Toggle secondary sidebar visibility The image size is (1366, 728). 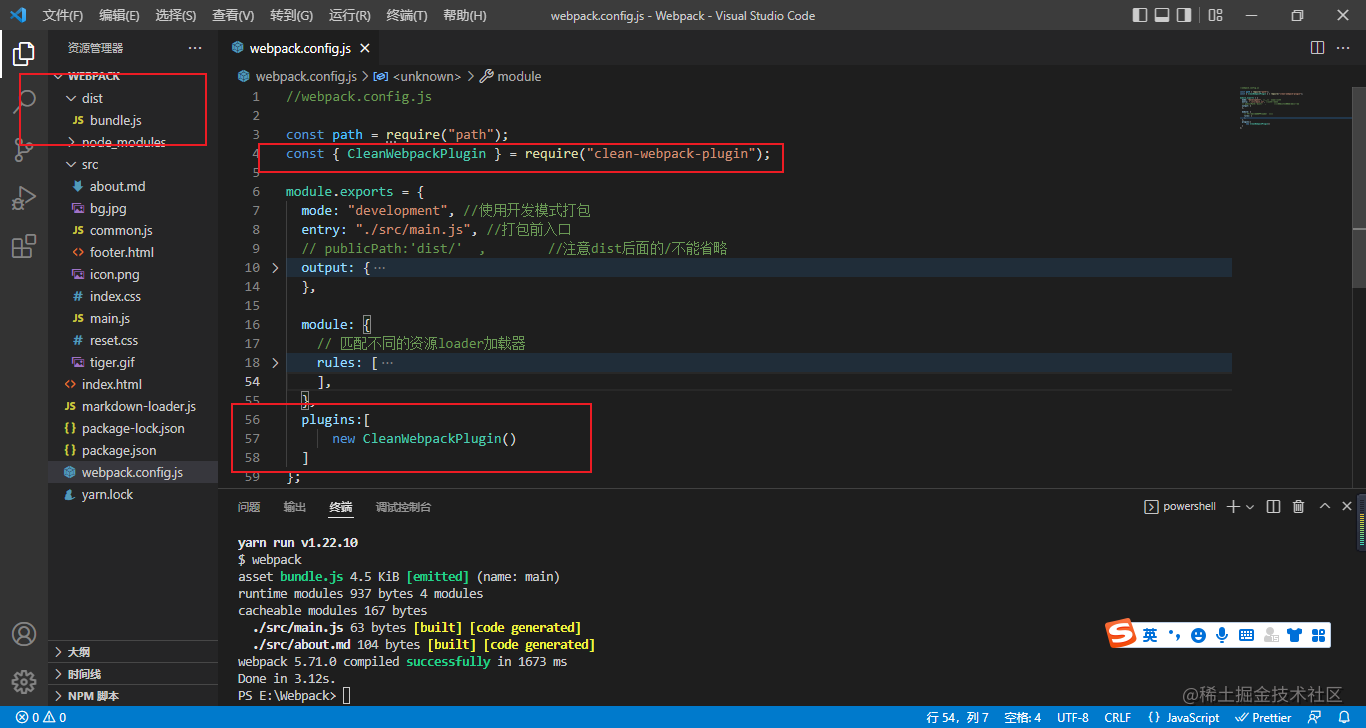coord(1184,15)
